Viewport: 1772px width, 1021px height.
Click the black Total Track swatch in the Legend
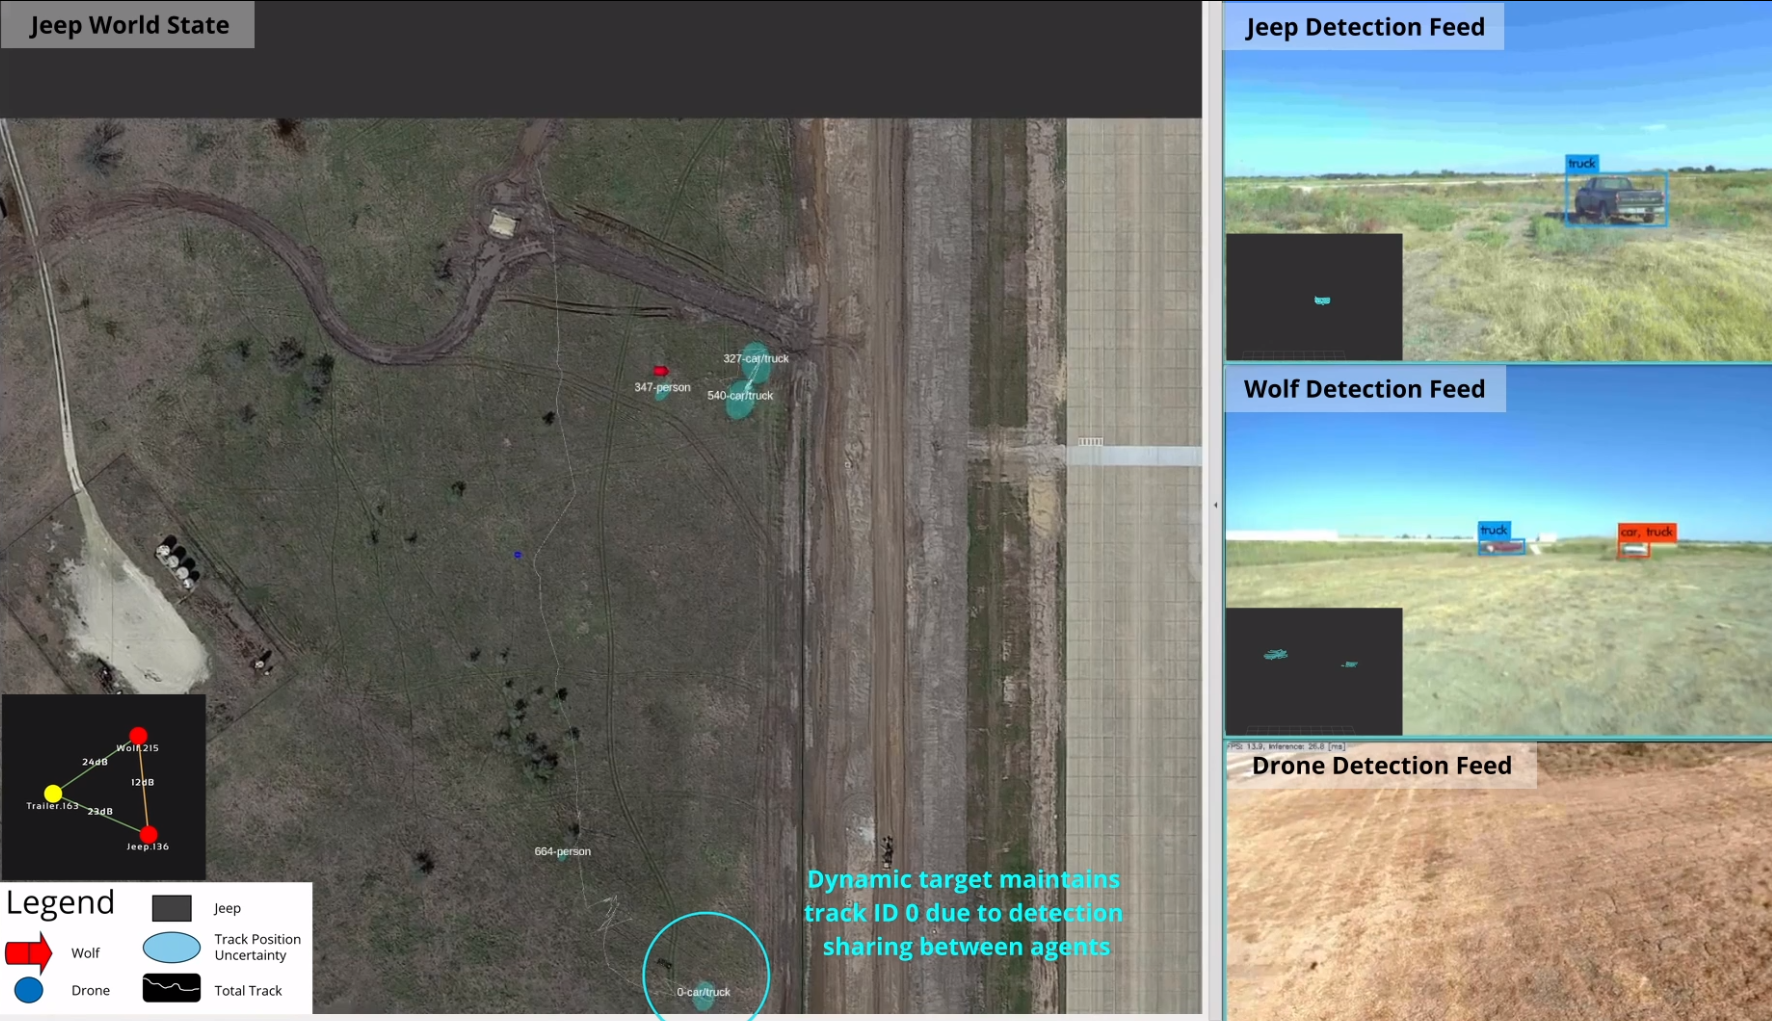coord(171,989)
